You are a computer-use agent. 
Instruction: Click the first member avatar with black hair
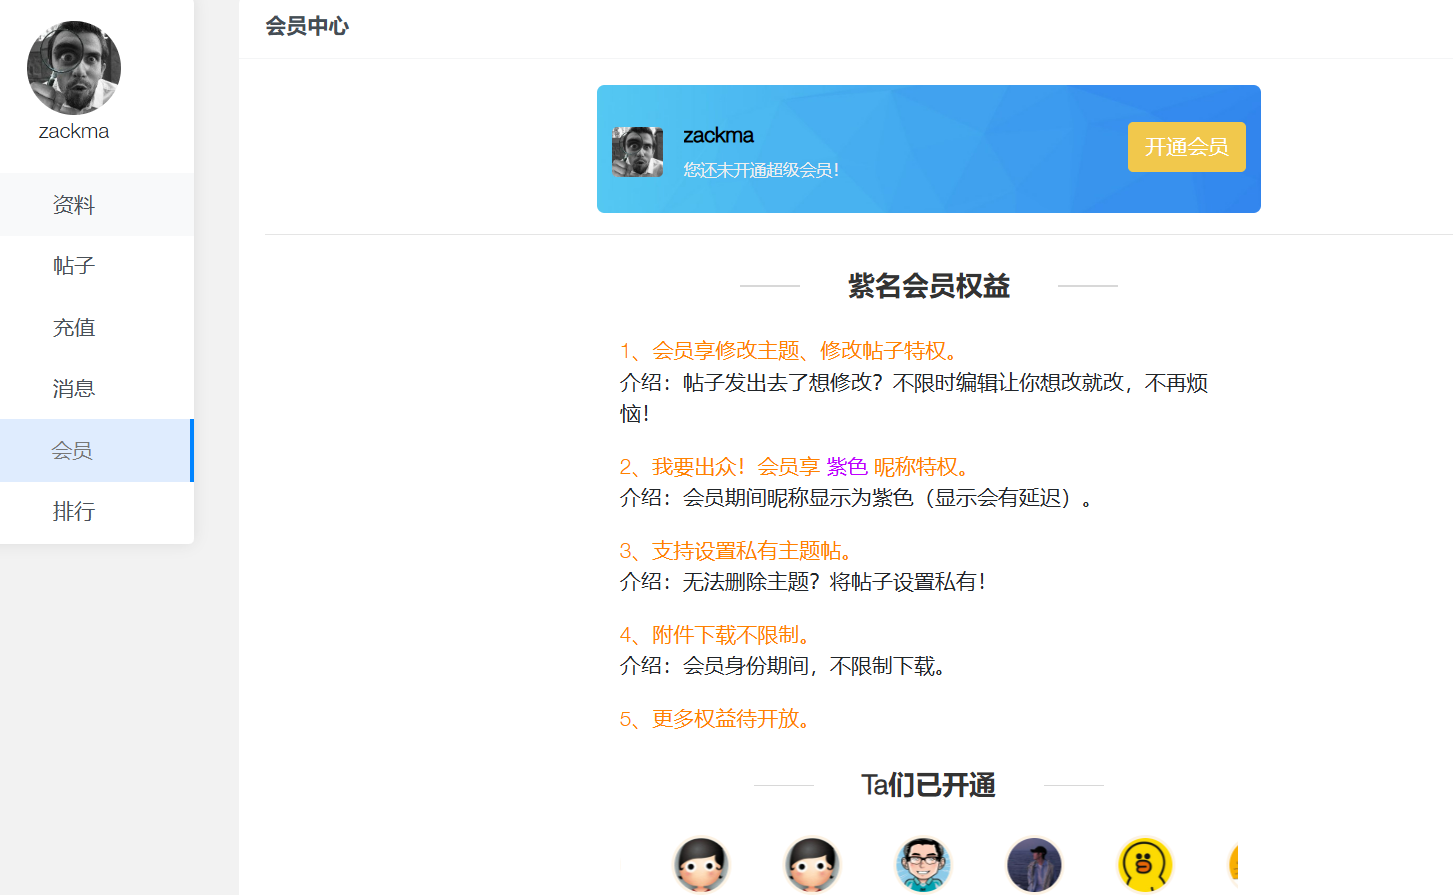[701, 865]
